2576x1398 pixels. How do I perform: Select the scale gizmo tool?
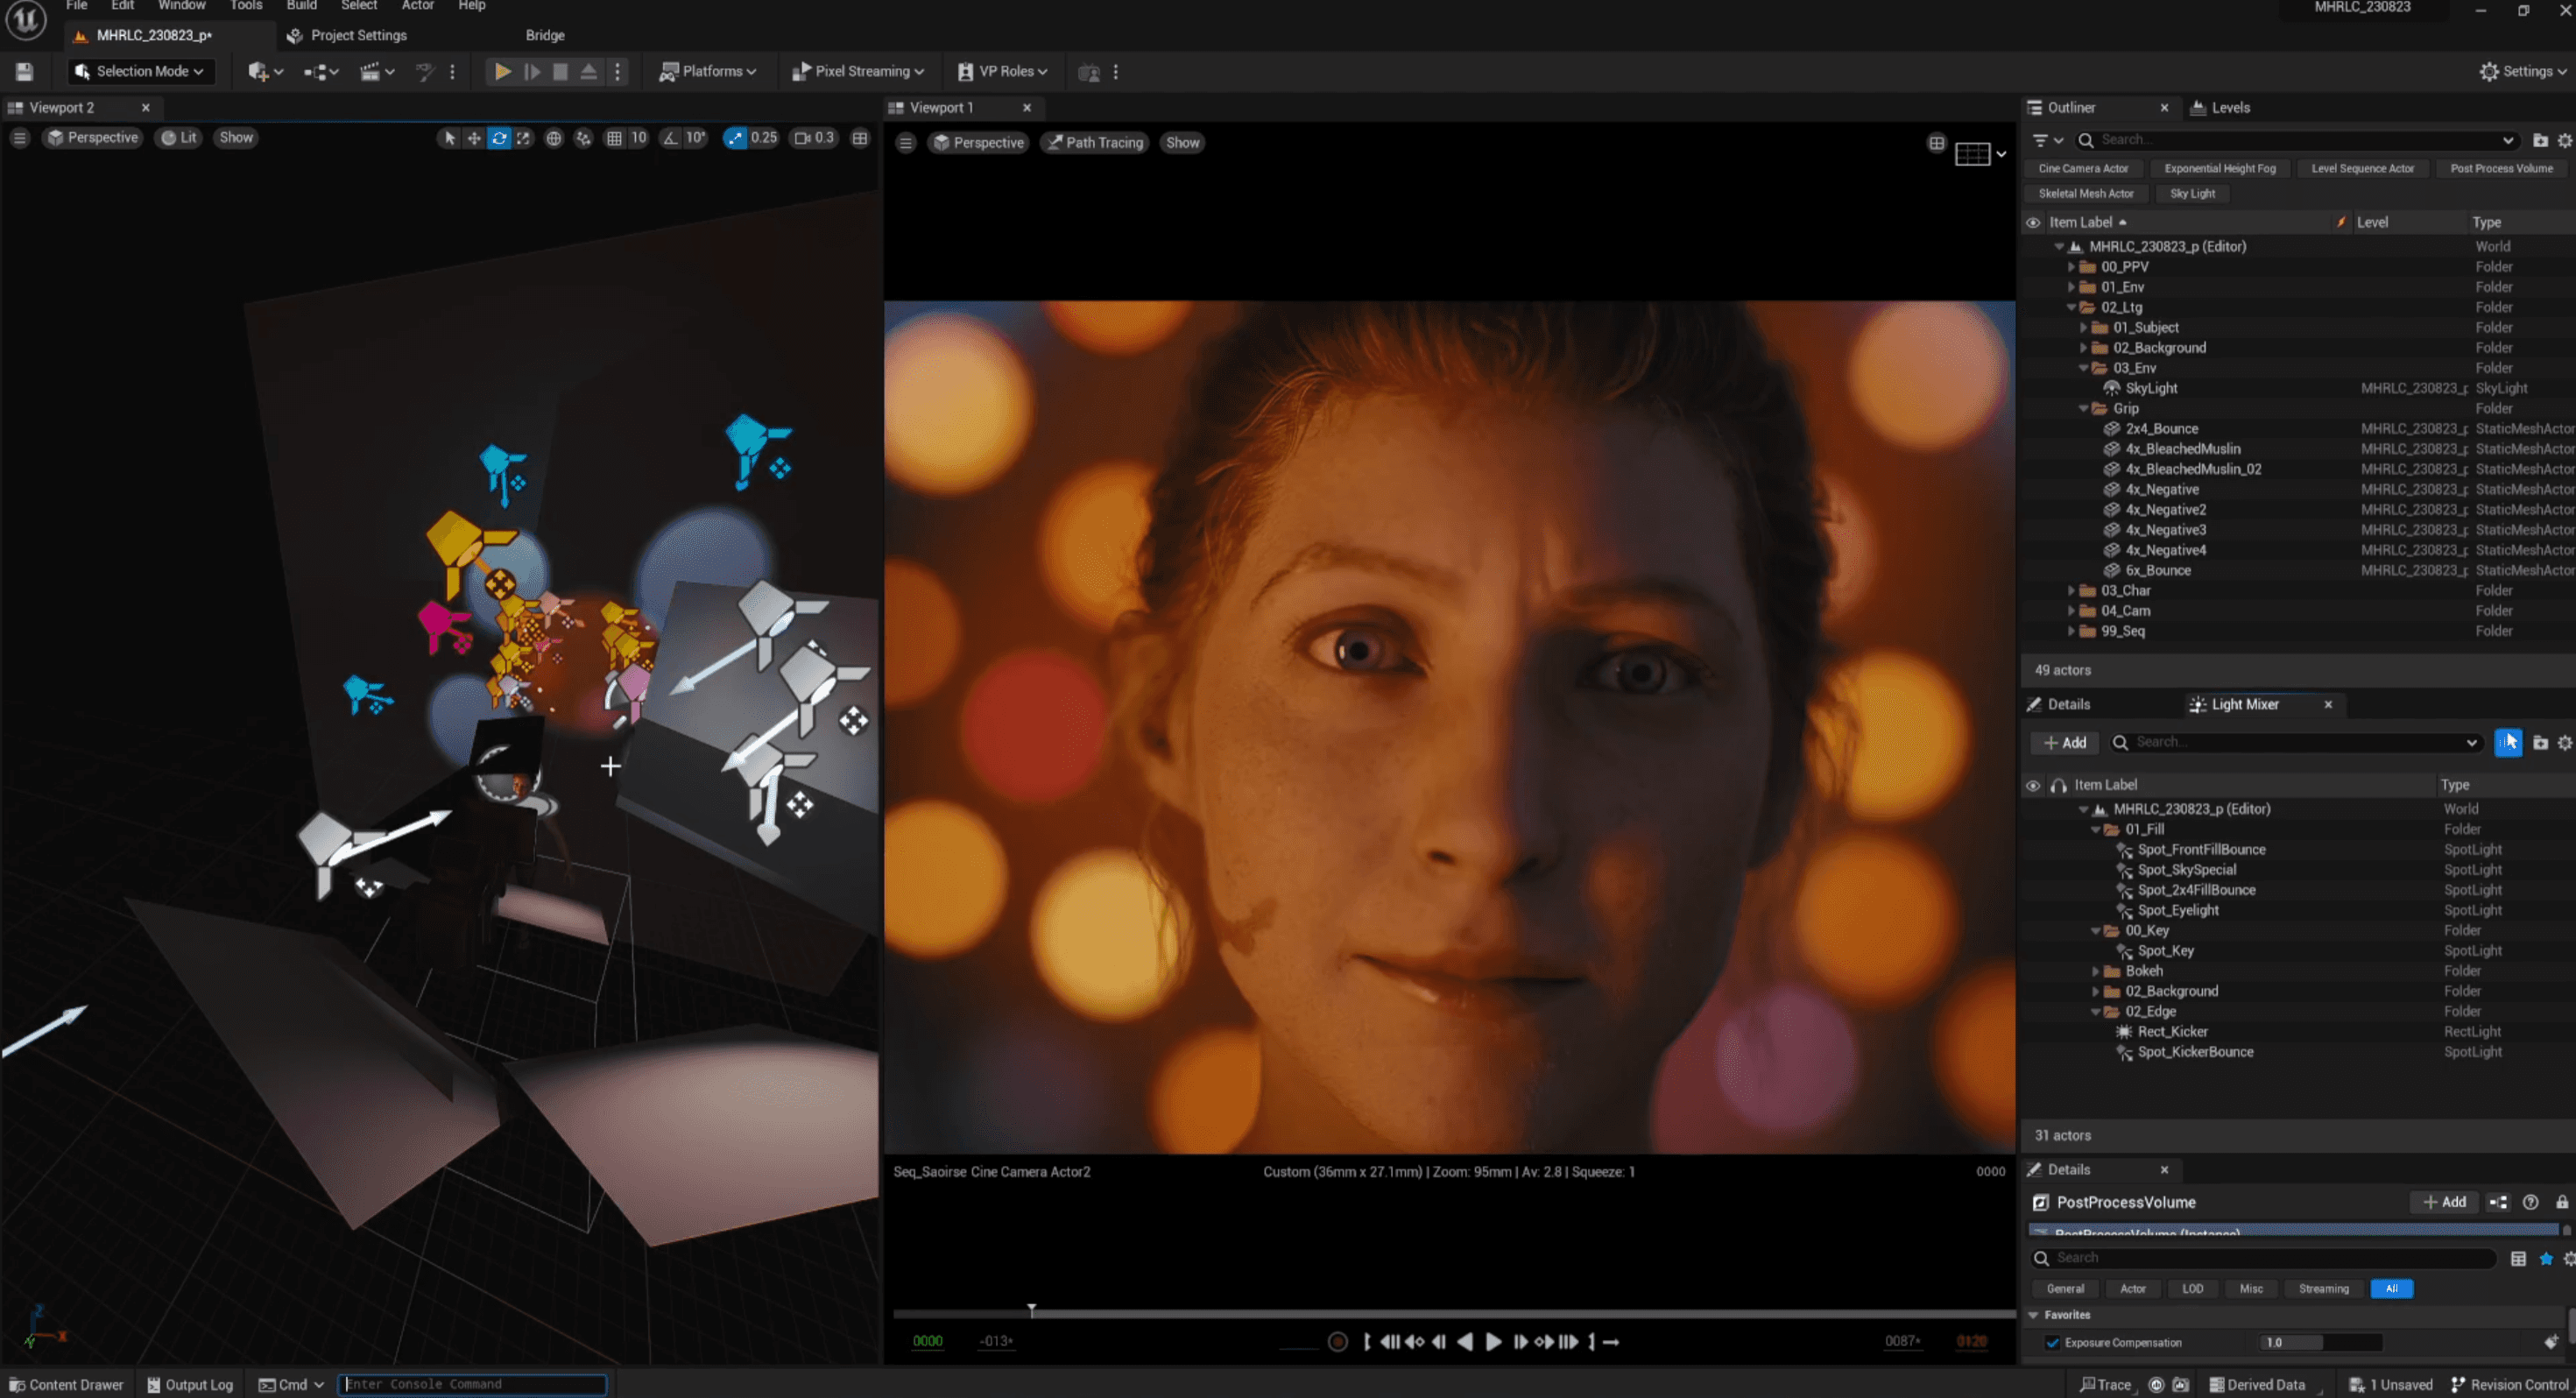[x=524, y=138]
